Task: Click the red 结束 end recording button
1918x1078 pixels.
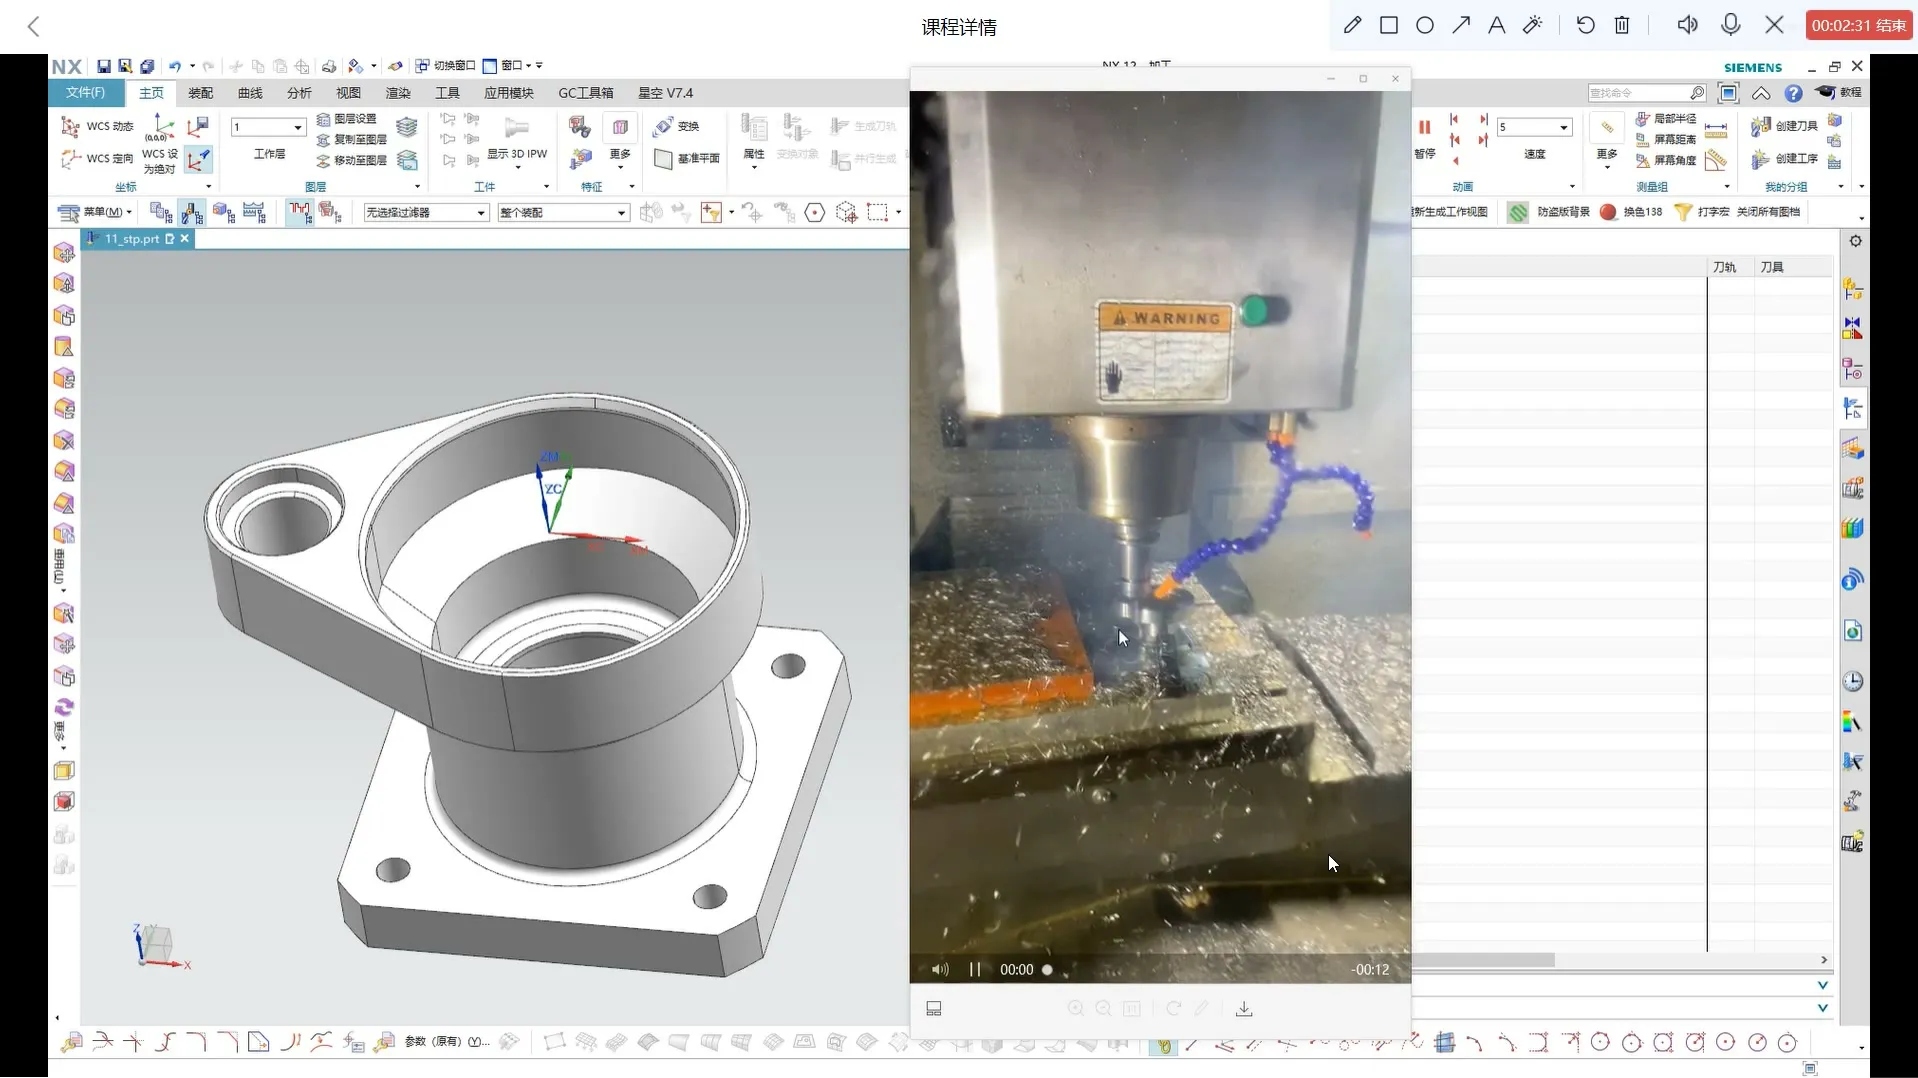Action: click(x=1859, y=25)
